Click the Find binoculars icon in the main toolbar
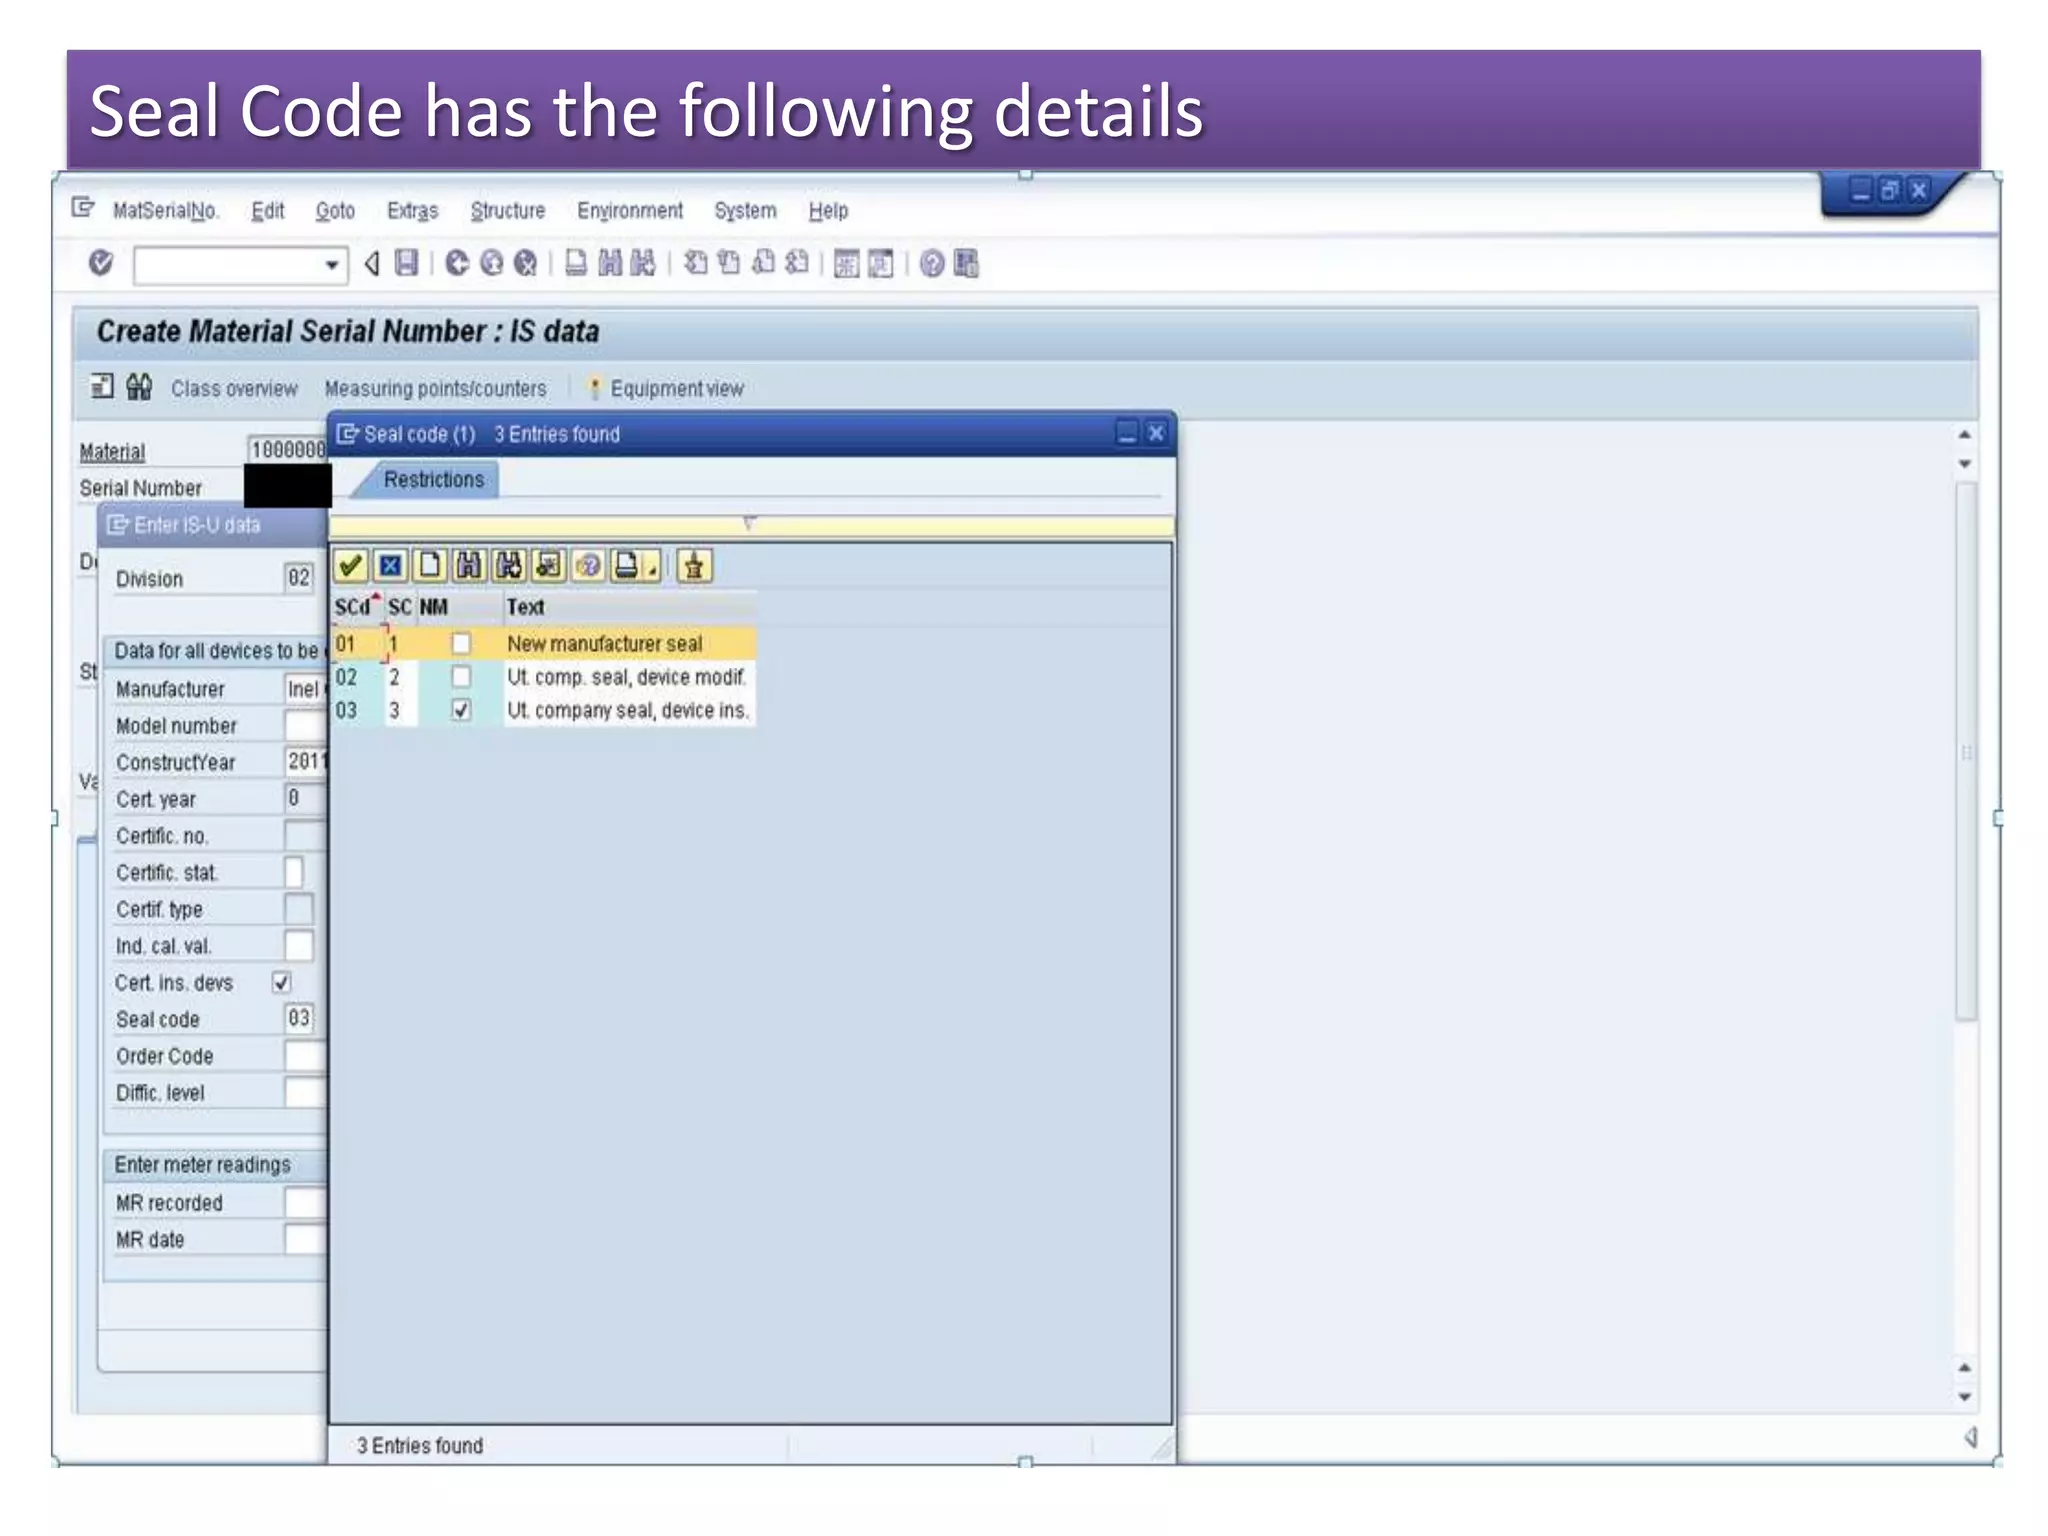 click(x=610, y=263)
